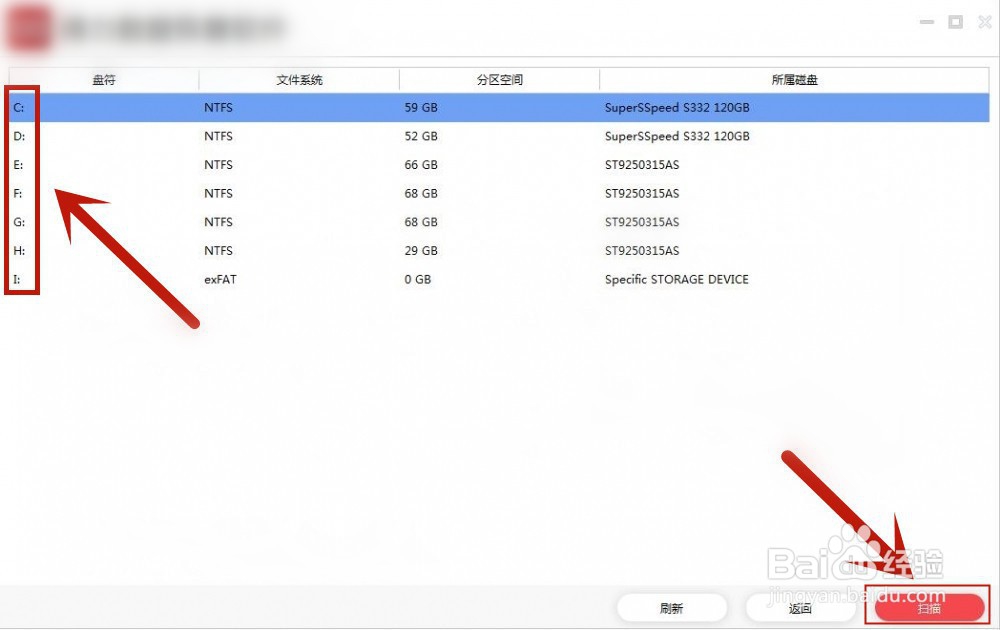1000x630 pixels.
Task: Click ST9250315AS in the H: row
Action: pos(642,251)
